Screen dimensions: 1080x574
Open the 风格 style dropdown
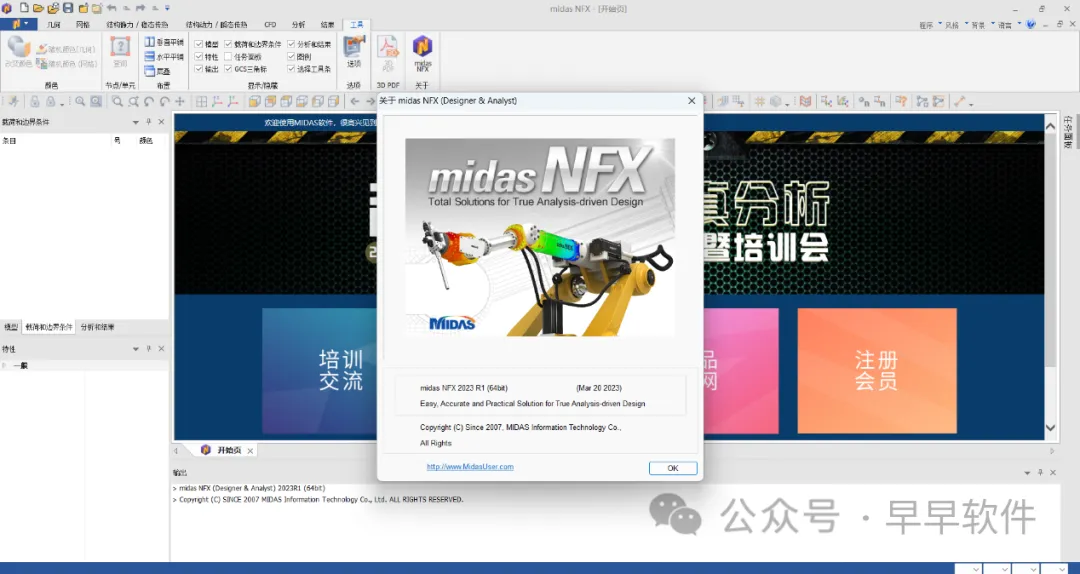click(x=955, y=25)
